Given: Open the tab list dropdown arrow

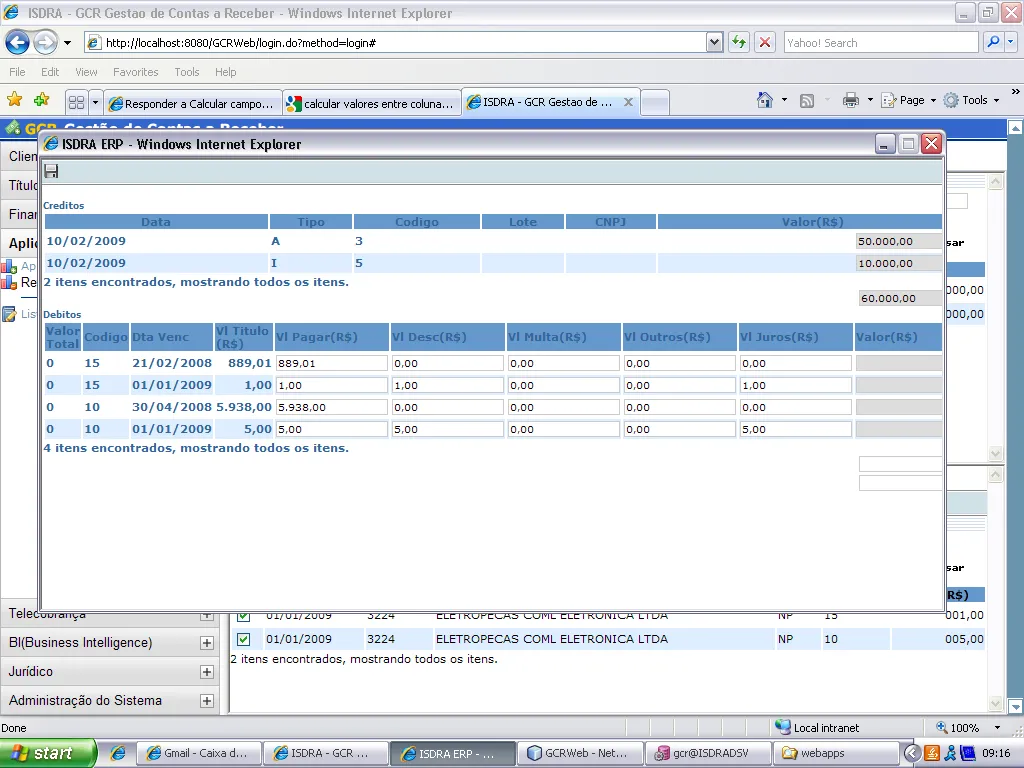Looking at the screenshot, I should click(95, 102).
